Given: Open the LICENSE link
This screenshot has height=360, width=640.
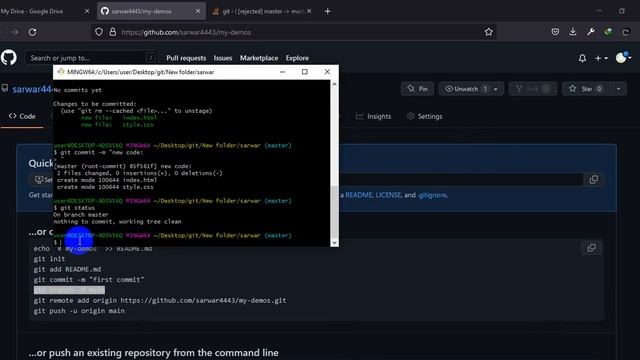Looking at the screenshot, I should [x=388, y=195].
